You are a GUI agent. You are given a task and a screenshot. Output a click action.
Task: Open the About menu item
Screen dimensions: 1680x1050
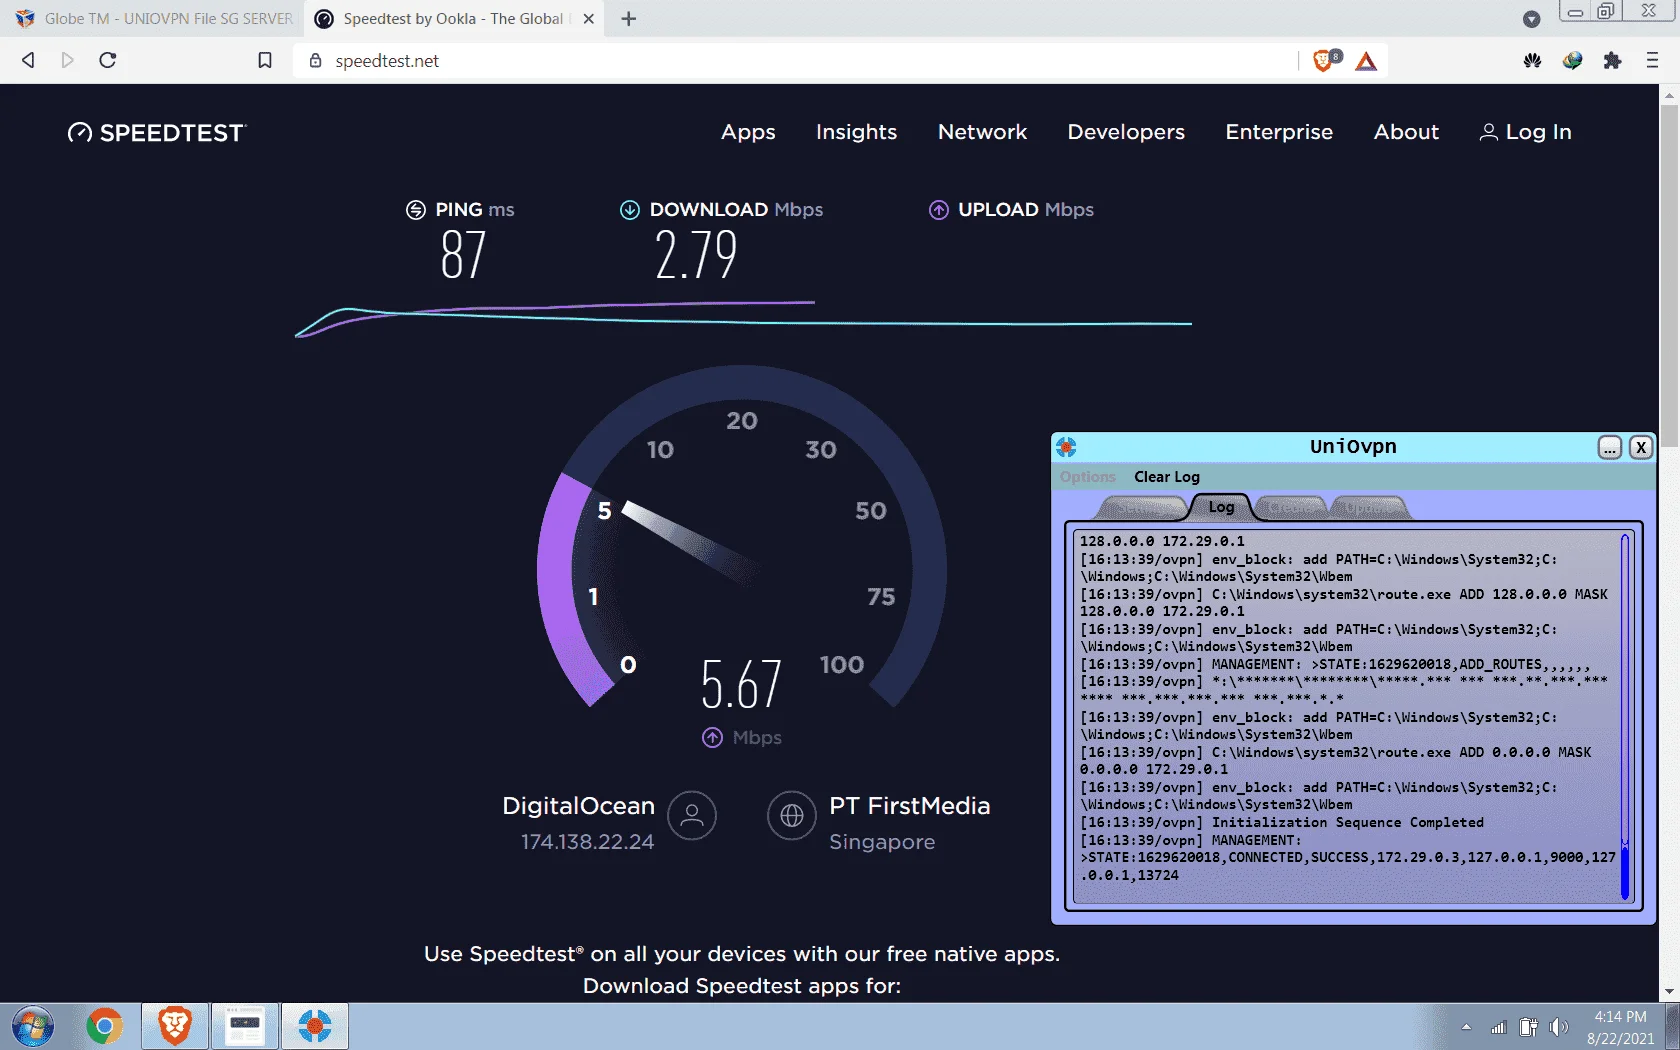click(x=1406, y=132)
